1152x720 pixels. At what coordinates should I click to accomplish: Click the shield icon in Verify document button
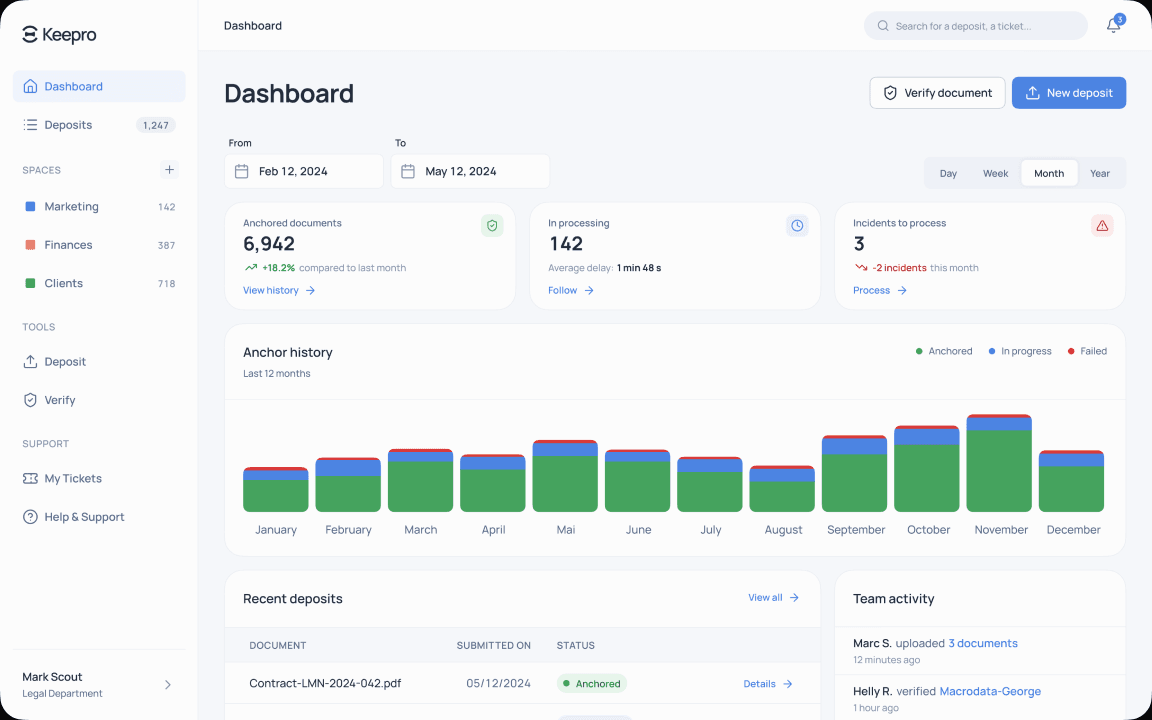[890, 93]
